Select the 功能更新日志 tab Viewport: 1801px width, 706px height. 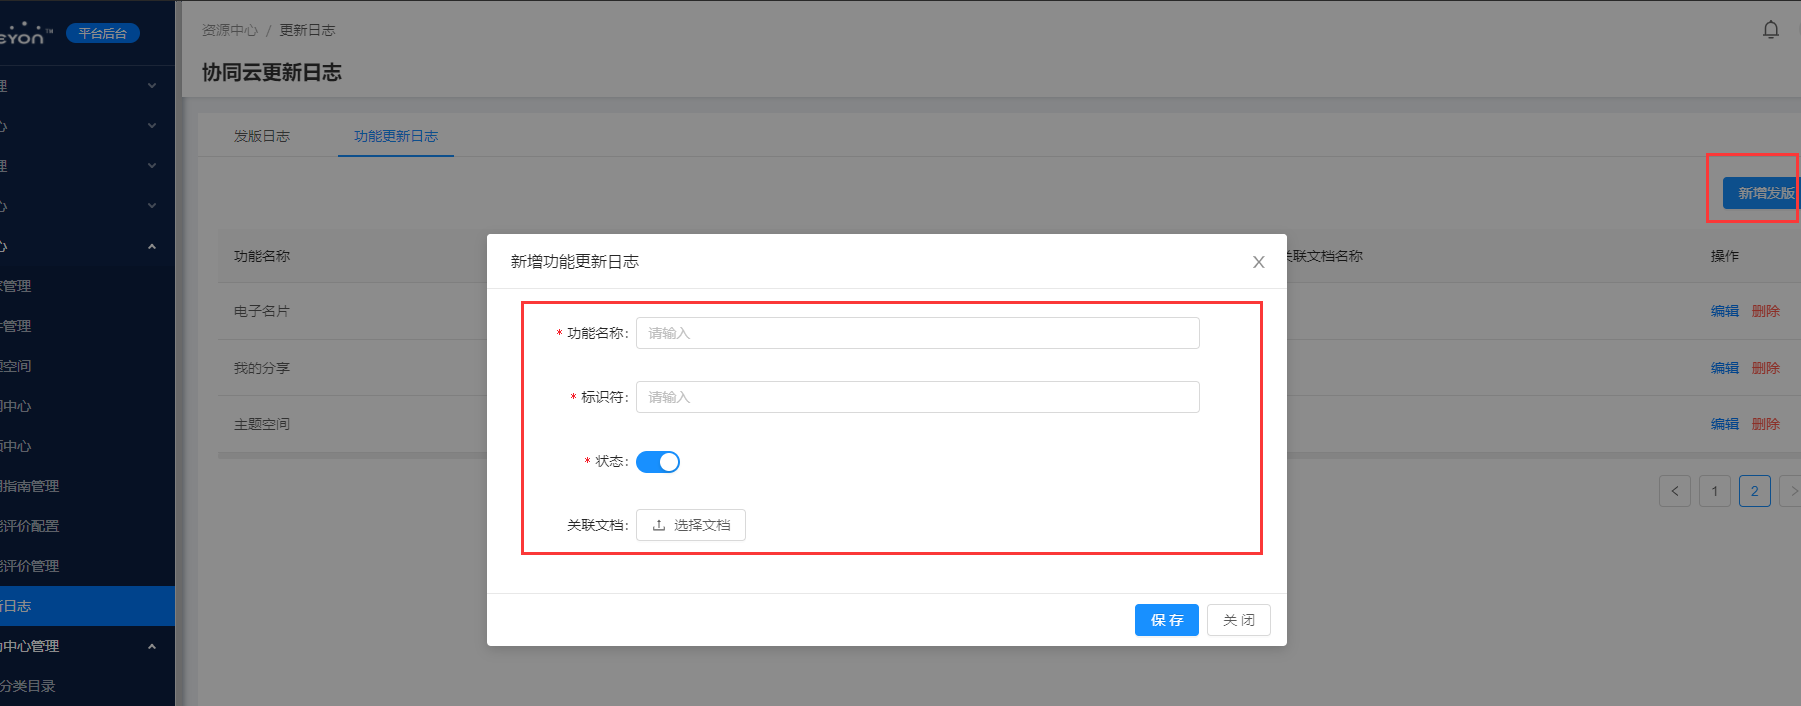point(396,136)
